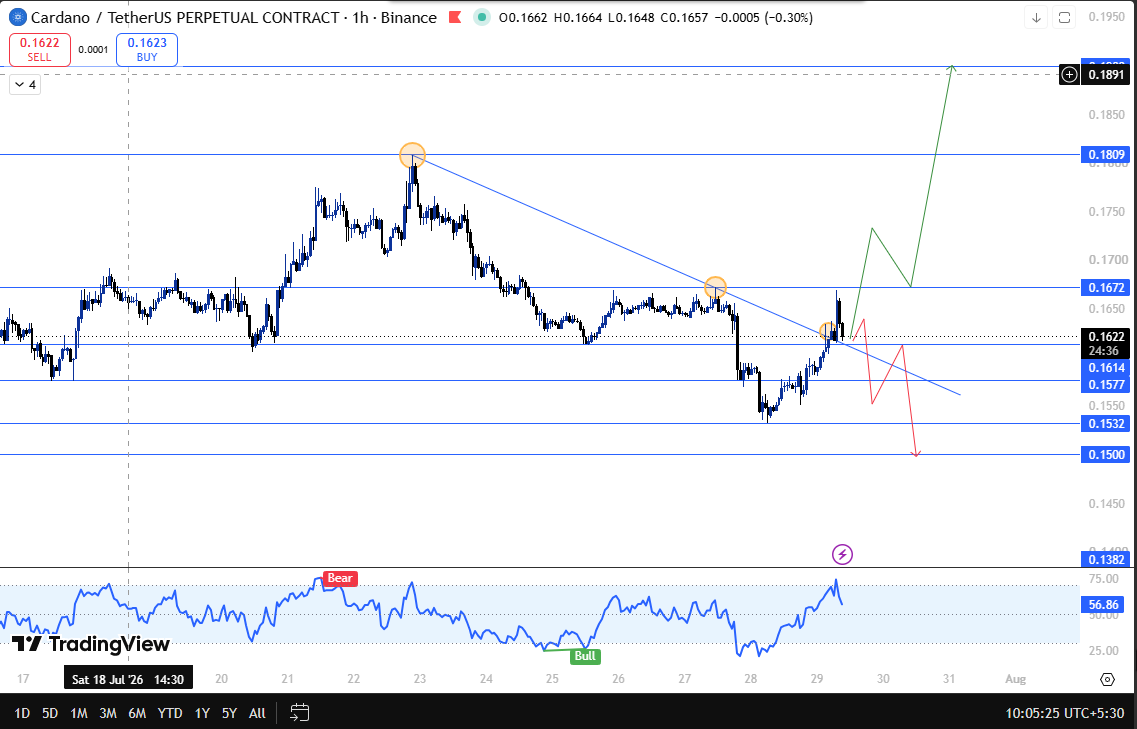This screenshot has width=1137, height=729.
Task: Click the green market status dot icon
Action: coord(481,17)
